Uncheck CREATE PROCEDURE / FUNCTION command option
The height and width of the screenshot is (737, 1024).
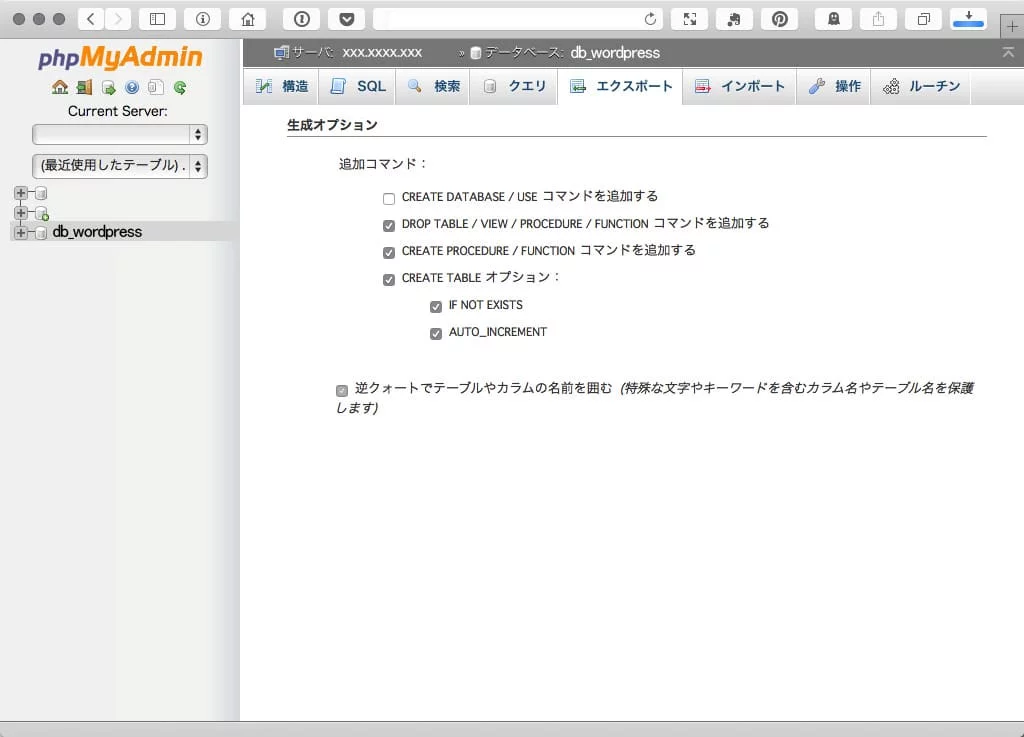tap(389, 253)
